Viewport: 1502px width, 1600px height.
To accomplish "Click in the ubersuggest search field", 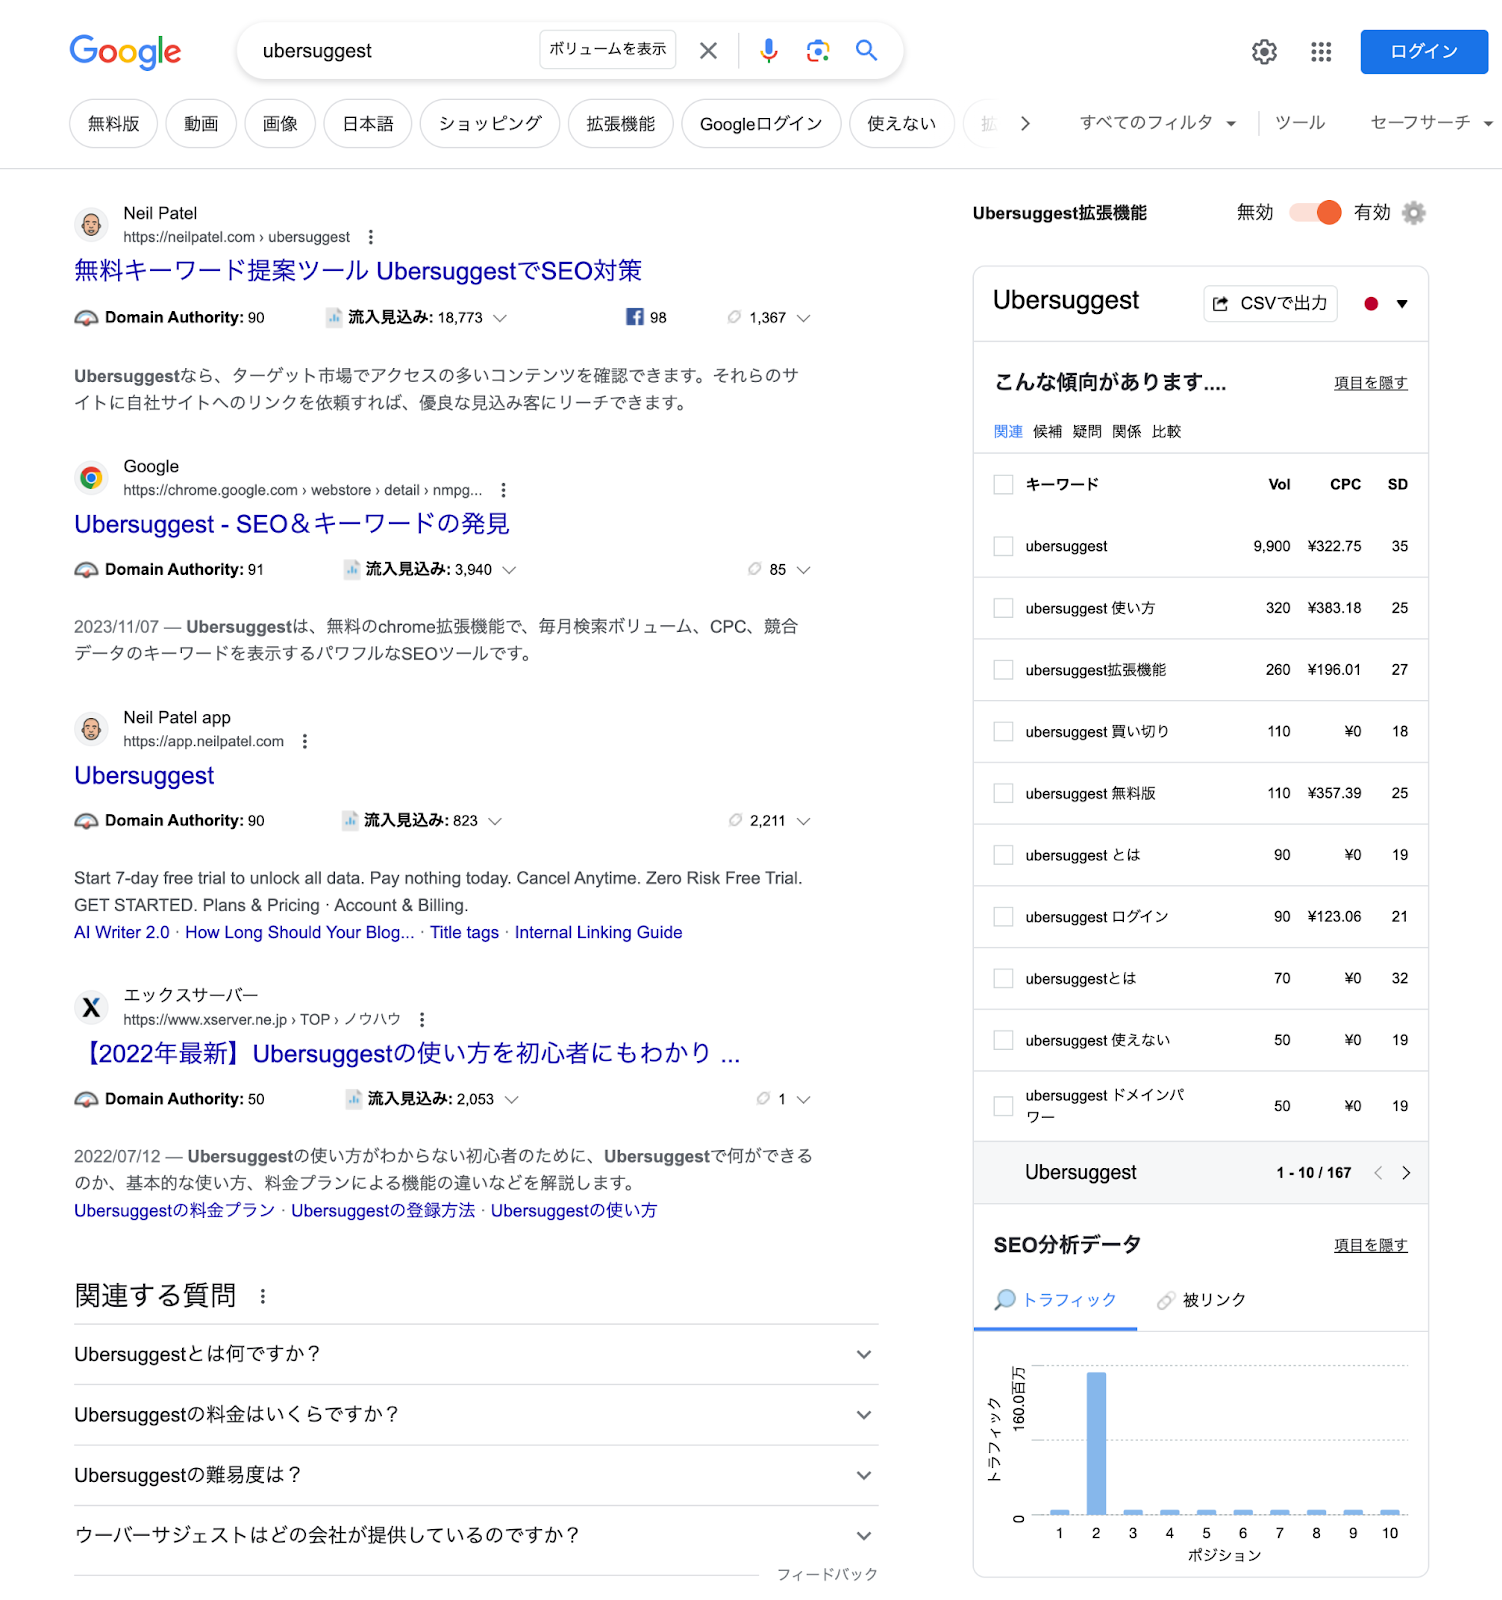I will point(395,51).
